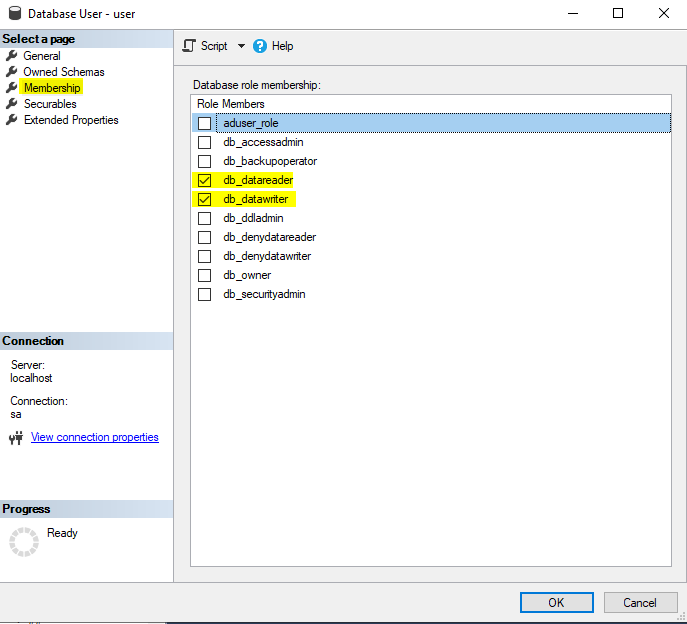Check the db_owner checkbox
Screen dimensions: 687x624
[204, 275]
